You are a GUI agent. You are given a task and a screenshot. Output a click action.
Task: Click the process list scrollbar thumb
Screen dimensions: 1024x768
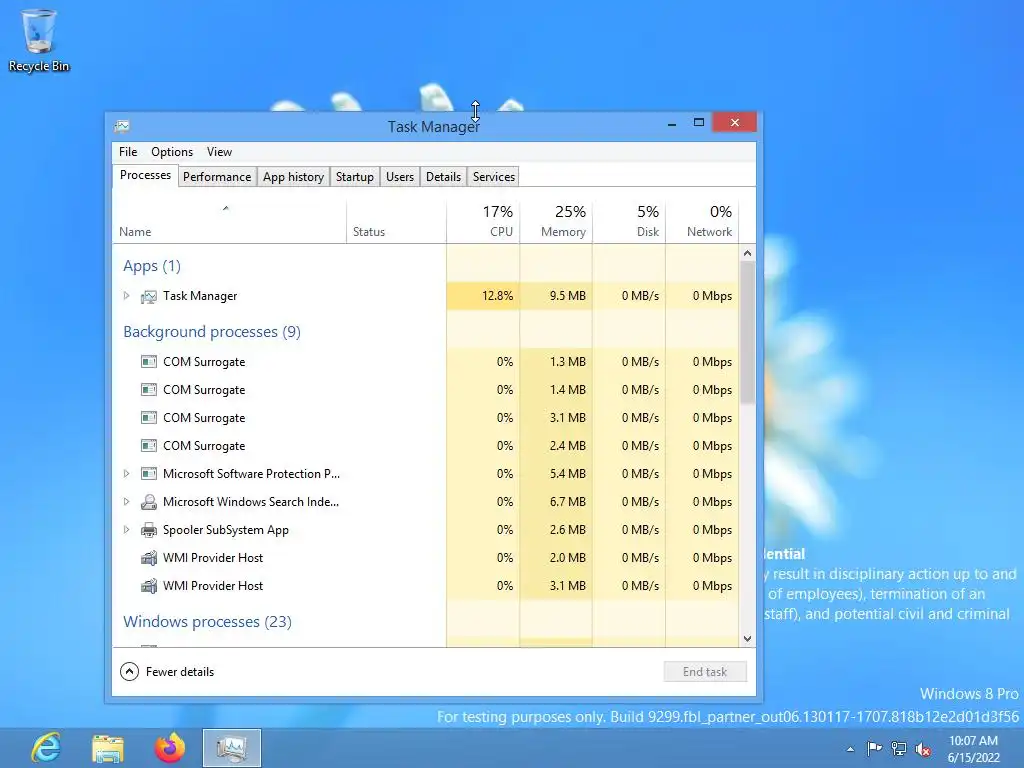pos(748,333)
